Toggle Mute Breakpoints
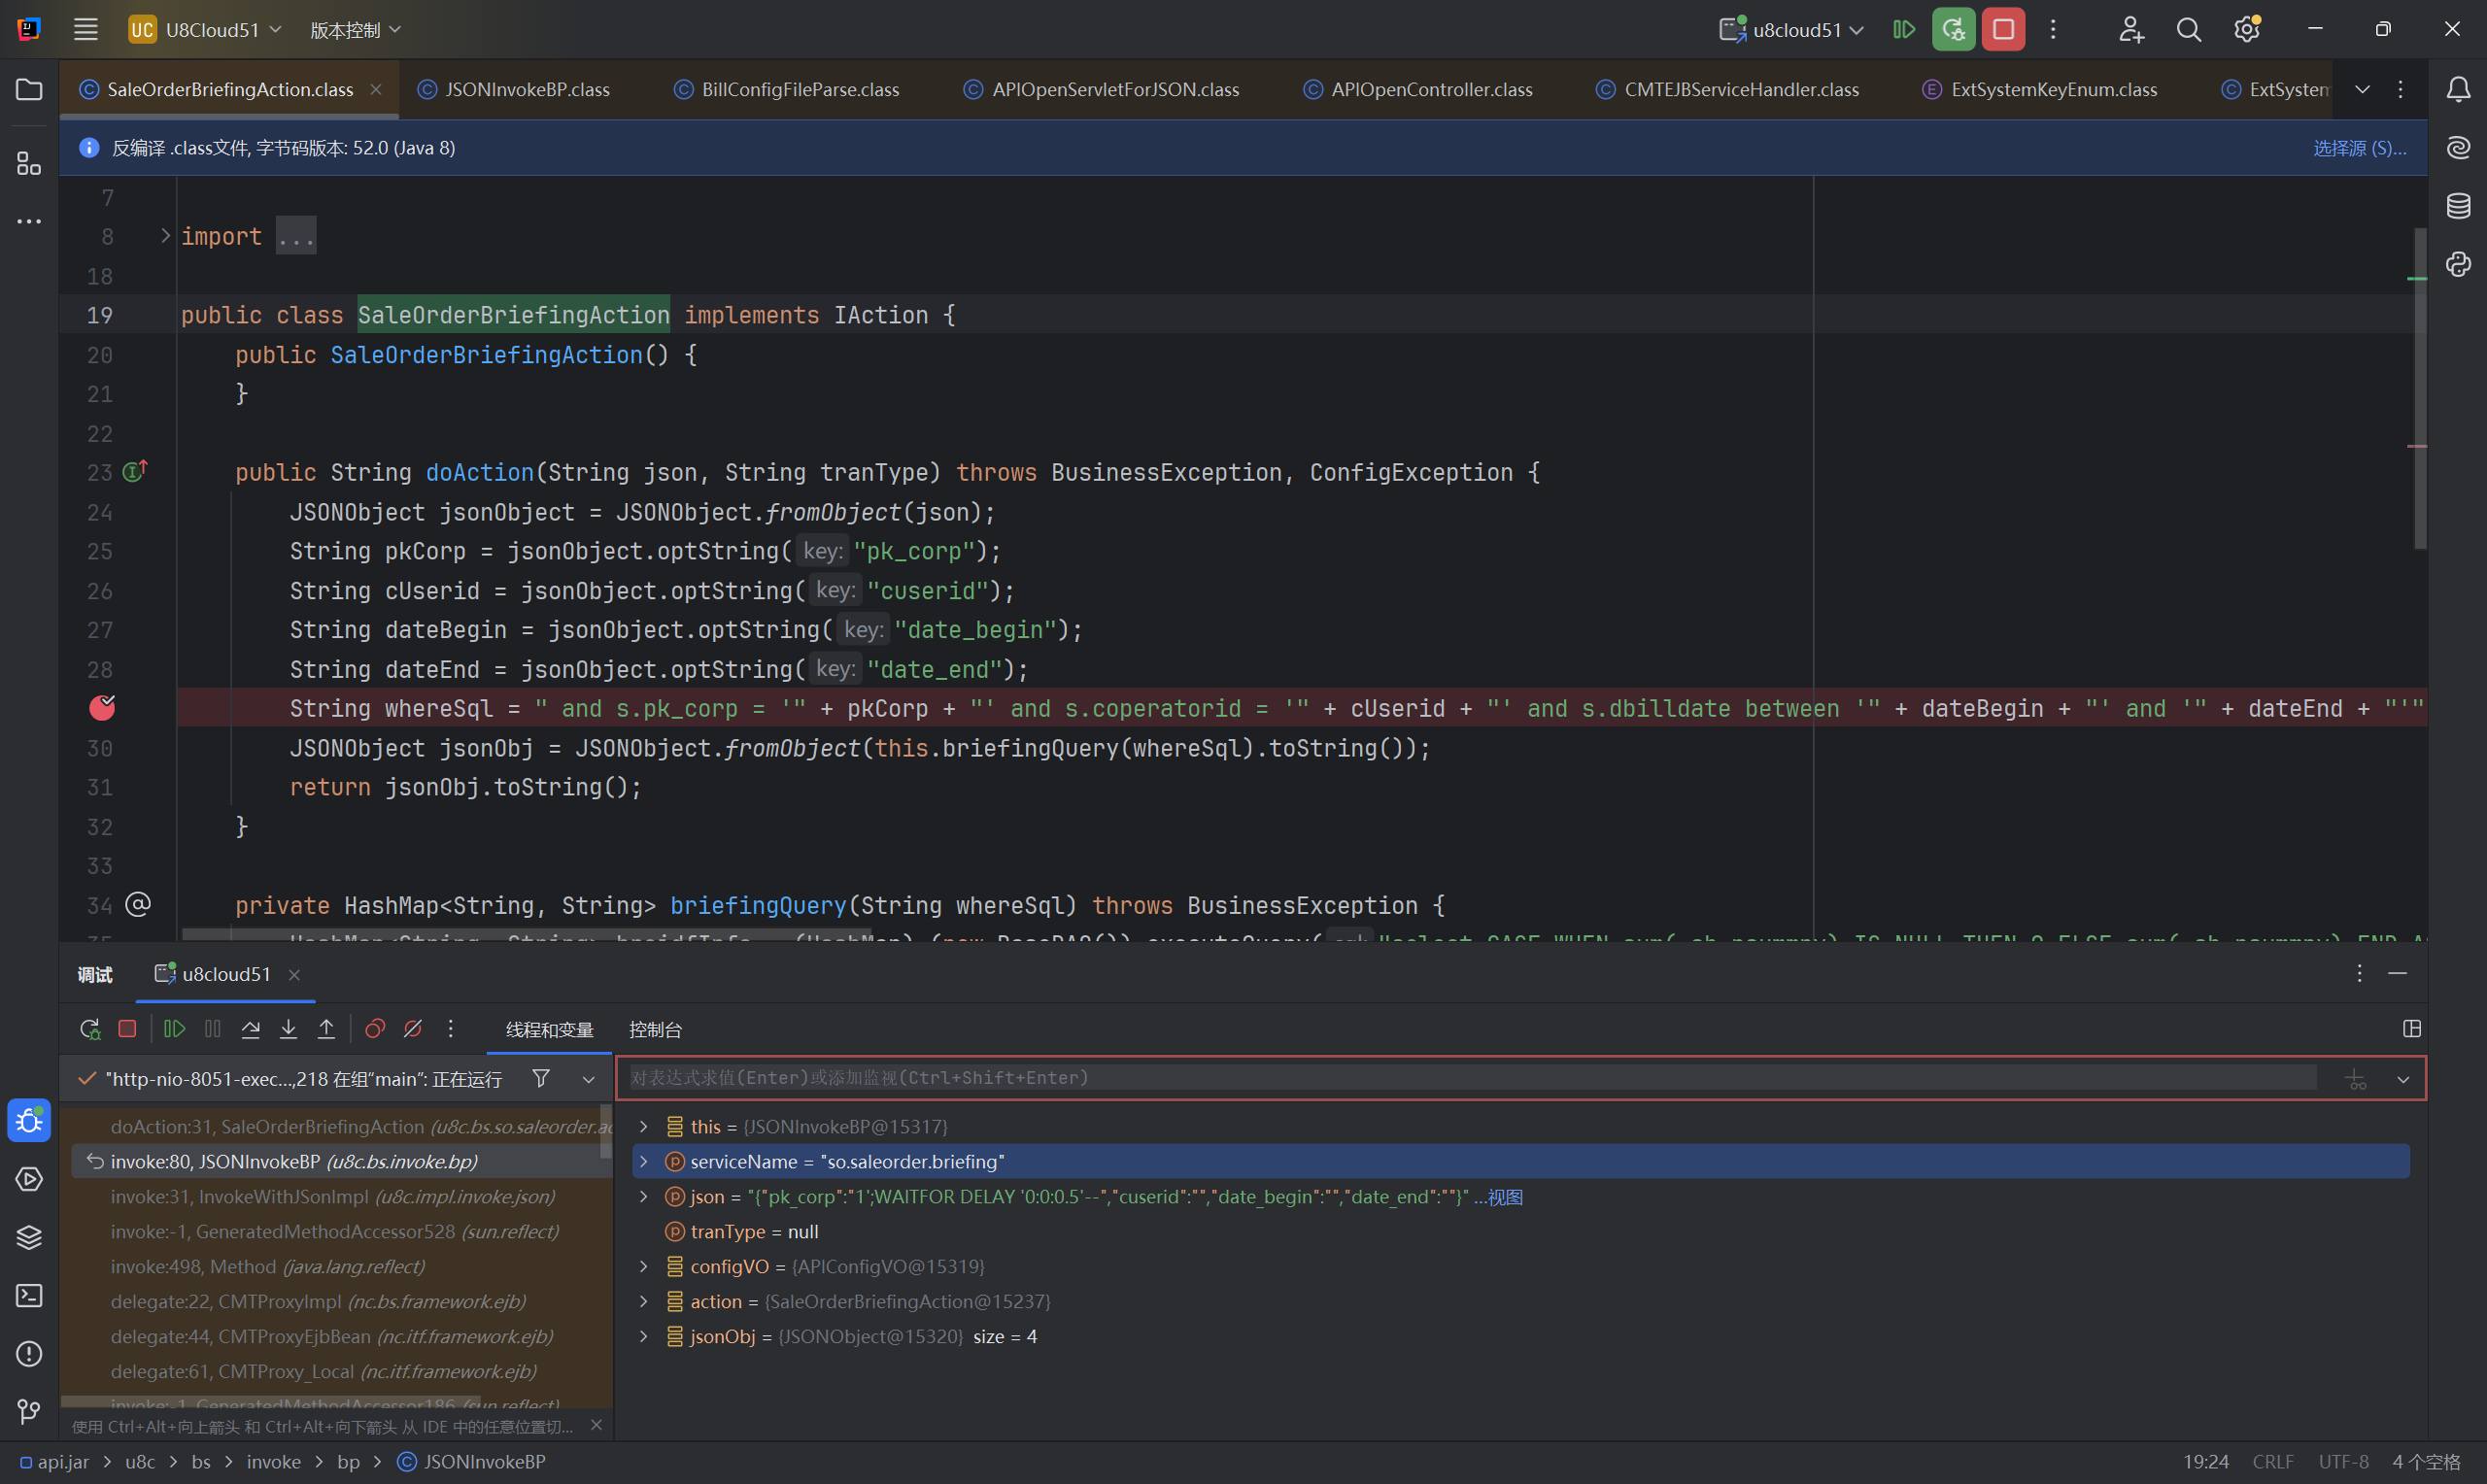The width and height of the screenshot is (2487, 1484). (x=412, y=1029)
